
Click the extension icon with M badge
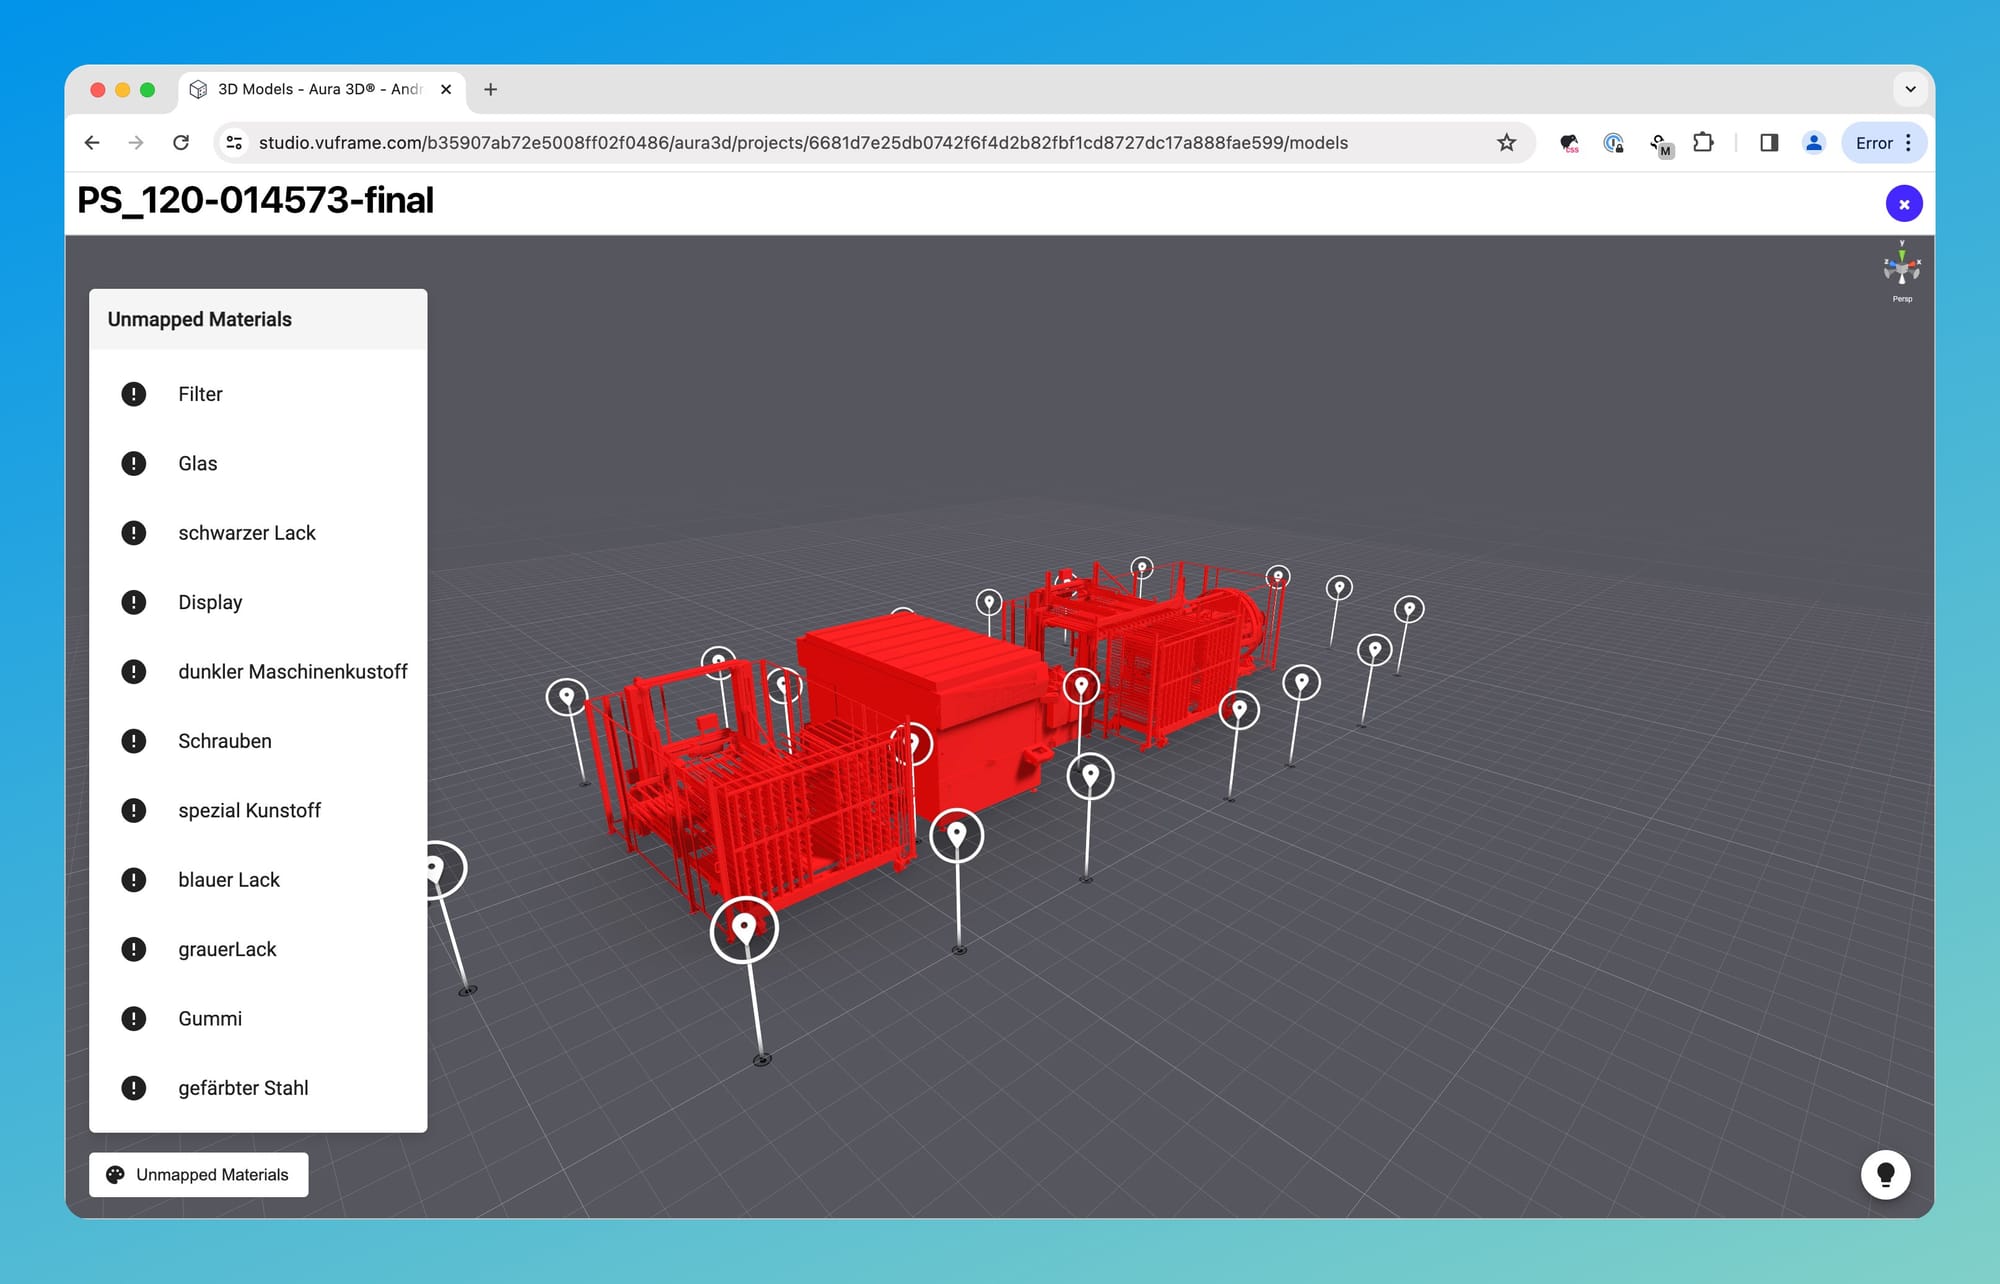(1660, 145)
